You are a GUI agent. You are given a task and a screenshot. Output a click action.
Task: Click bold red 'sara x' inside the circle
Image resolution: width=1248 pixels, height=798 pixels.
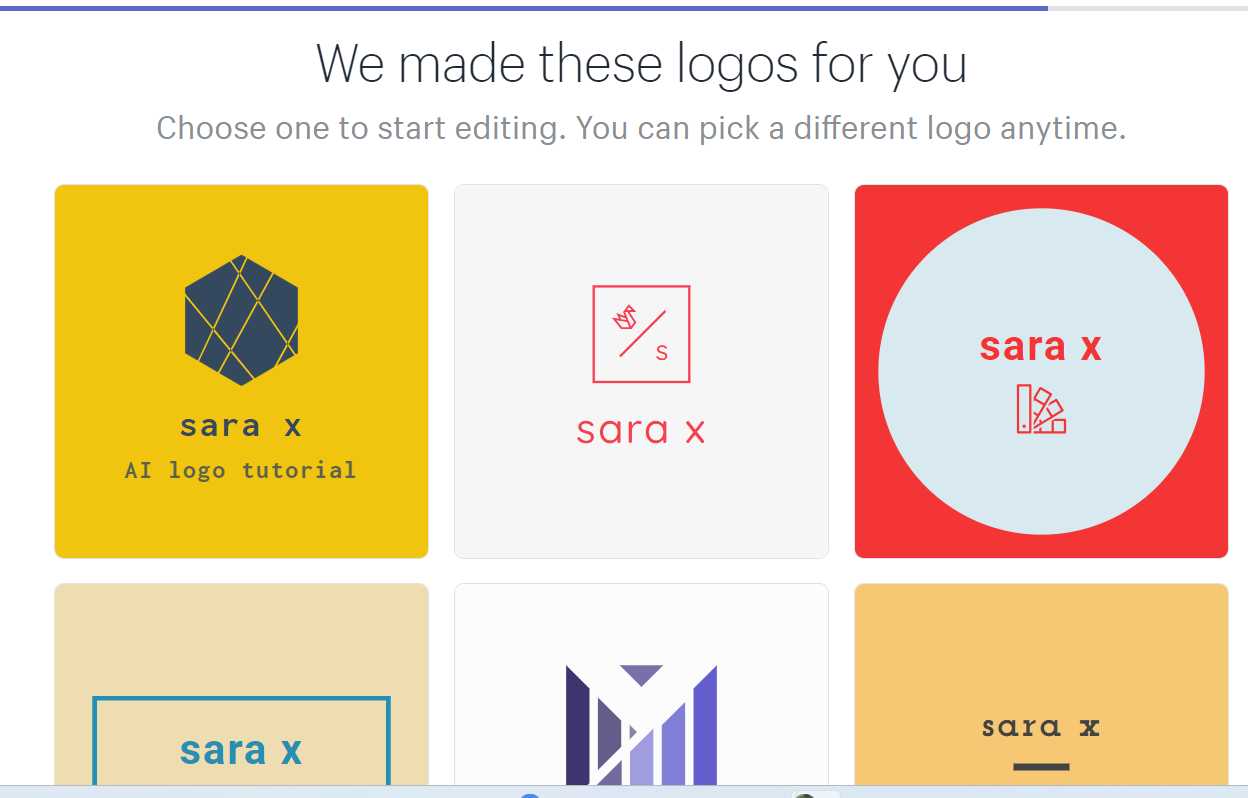pos(1040,347)
